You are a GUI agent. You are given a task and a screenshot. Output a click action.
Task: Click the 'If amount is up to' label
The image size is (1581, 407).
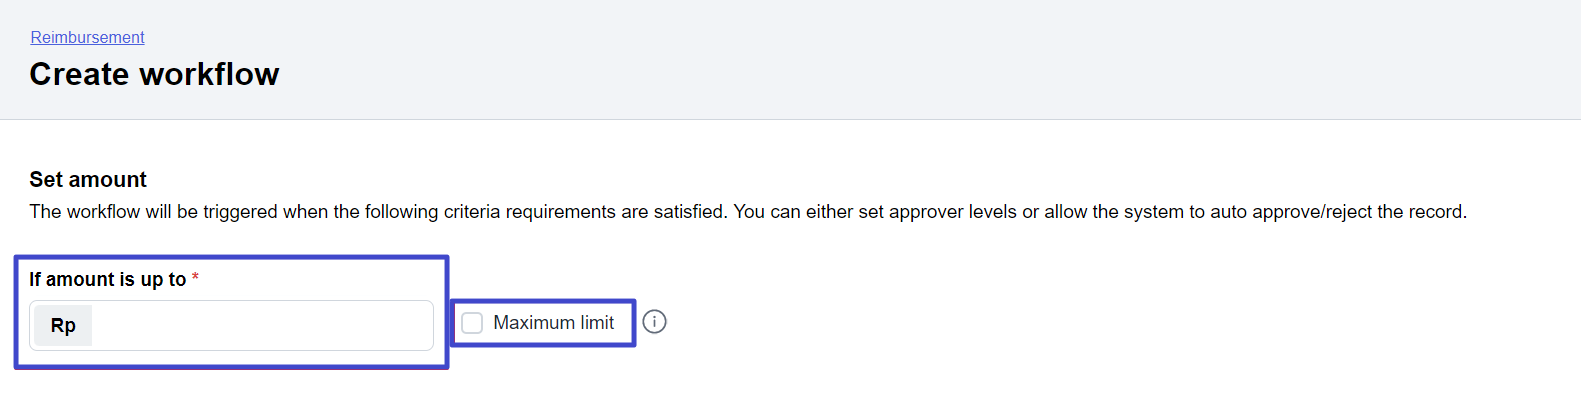pyautogui.click(x=108, y=280)
